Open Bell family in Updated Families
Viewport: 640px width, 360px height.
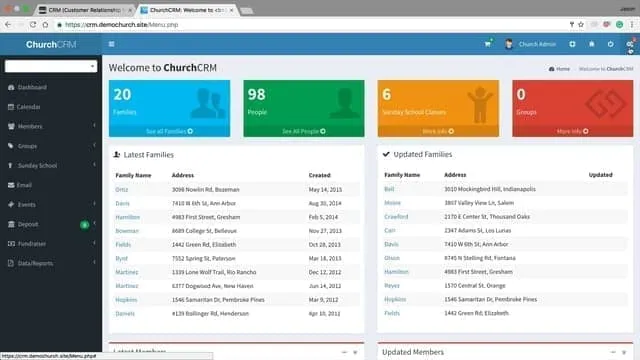389,189
